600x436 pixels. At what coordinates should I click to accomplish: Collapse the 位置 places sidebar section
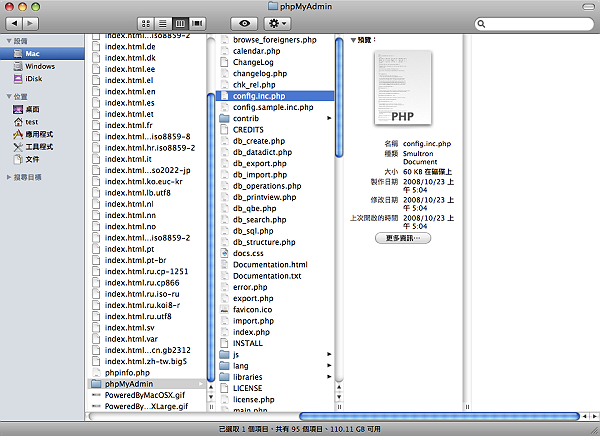[x=9, y=96]
